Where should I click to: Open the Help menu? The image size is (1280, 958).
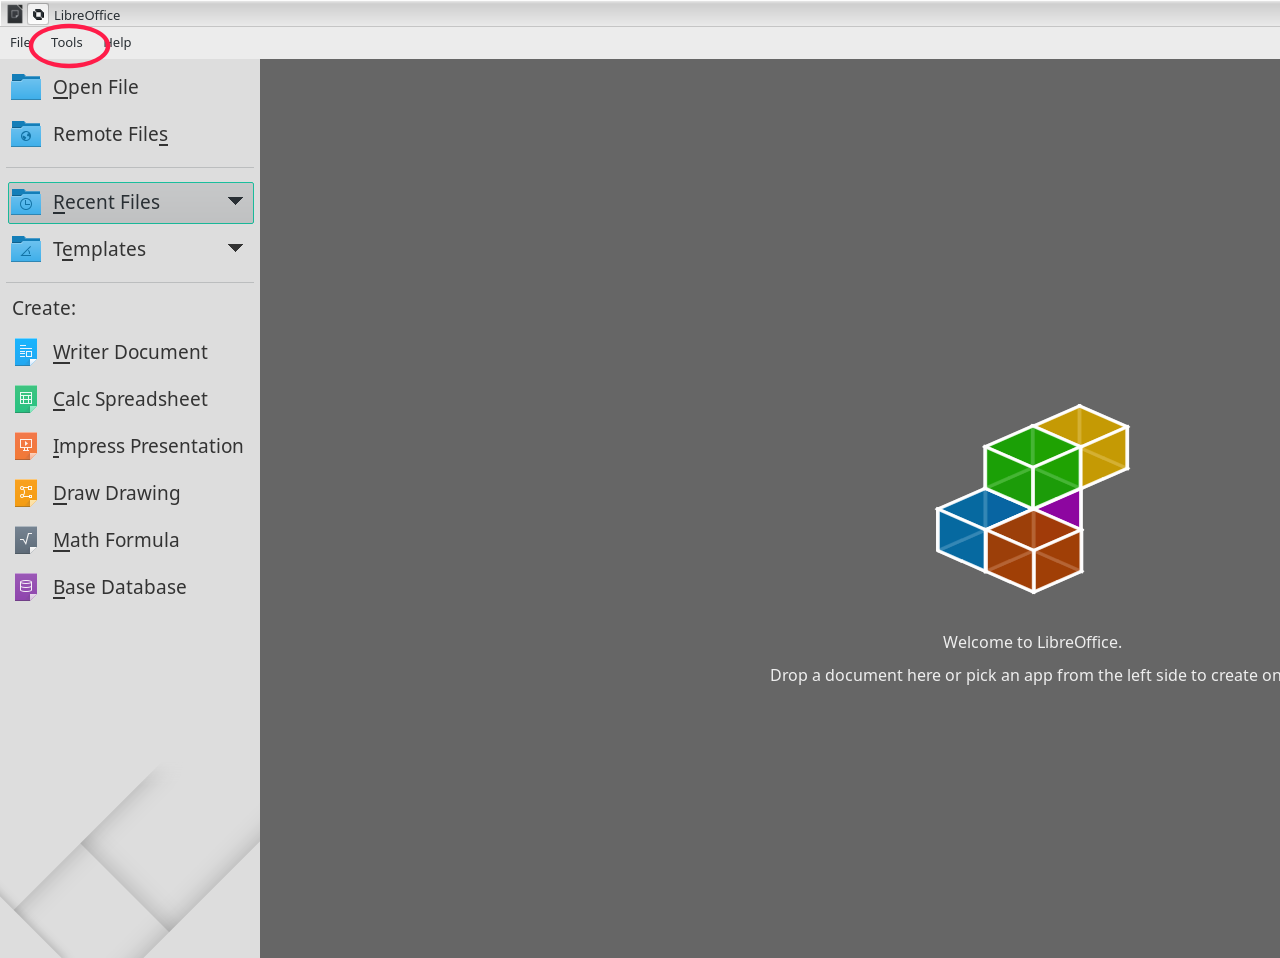(x=118, y=42)
